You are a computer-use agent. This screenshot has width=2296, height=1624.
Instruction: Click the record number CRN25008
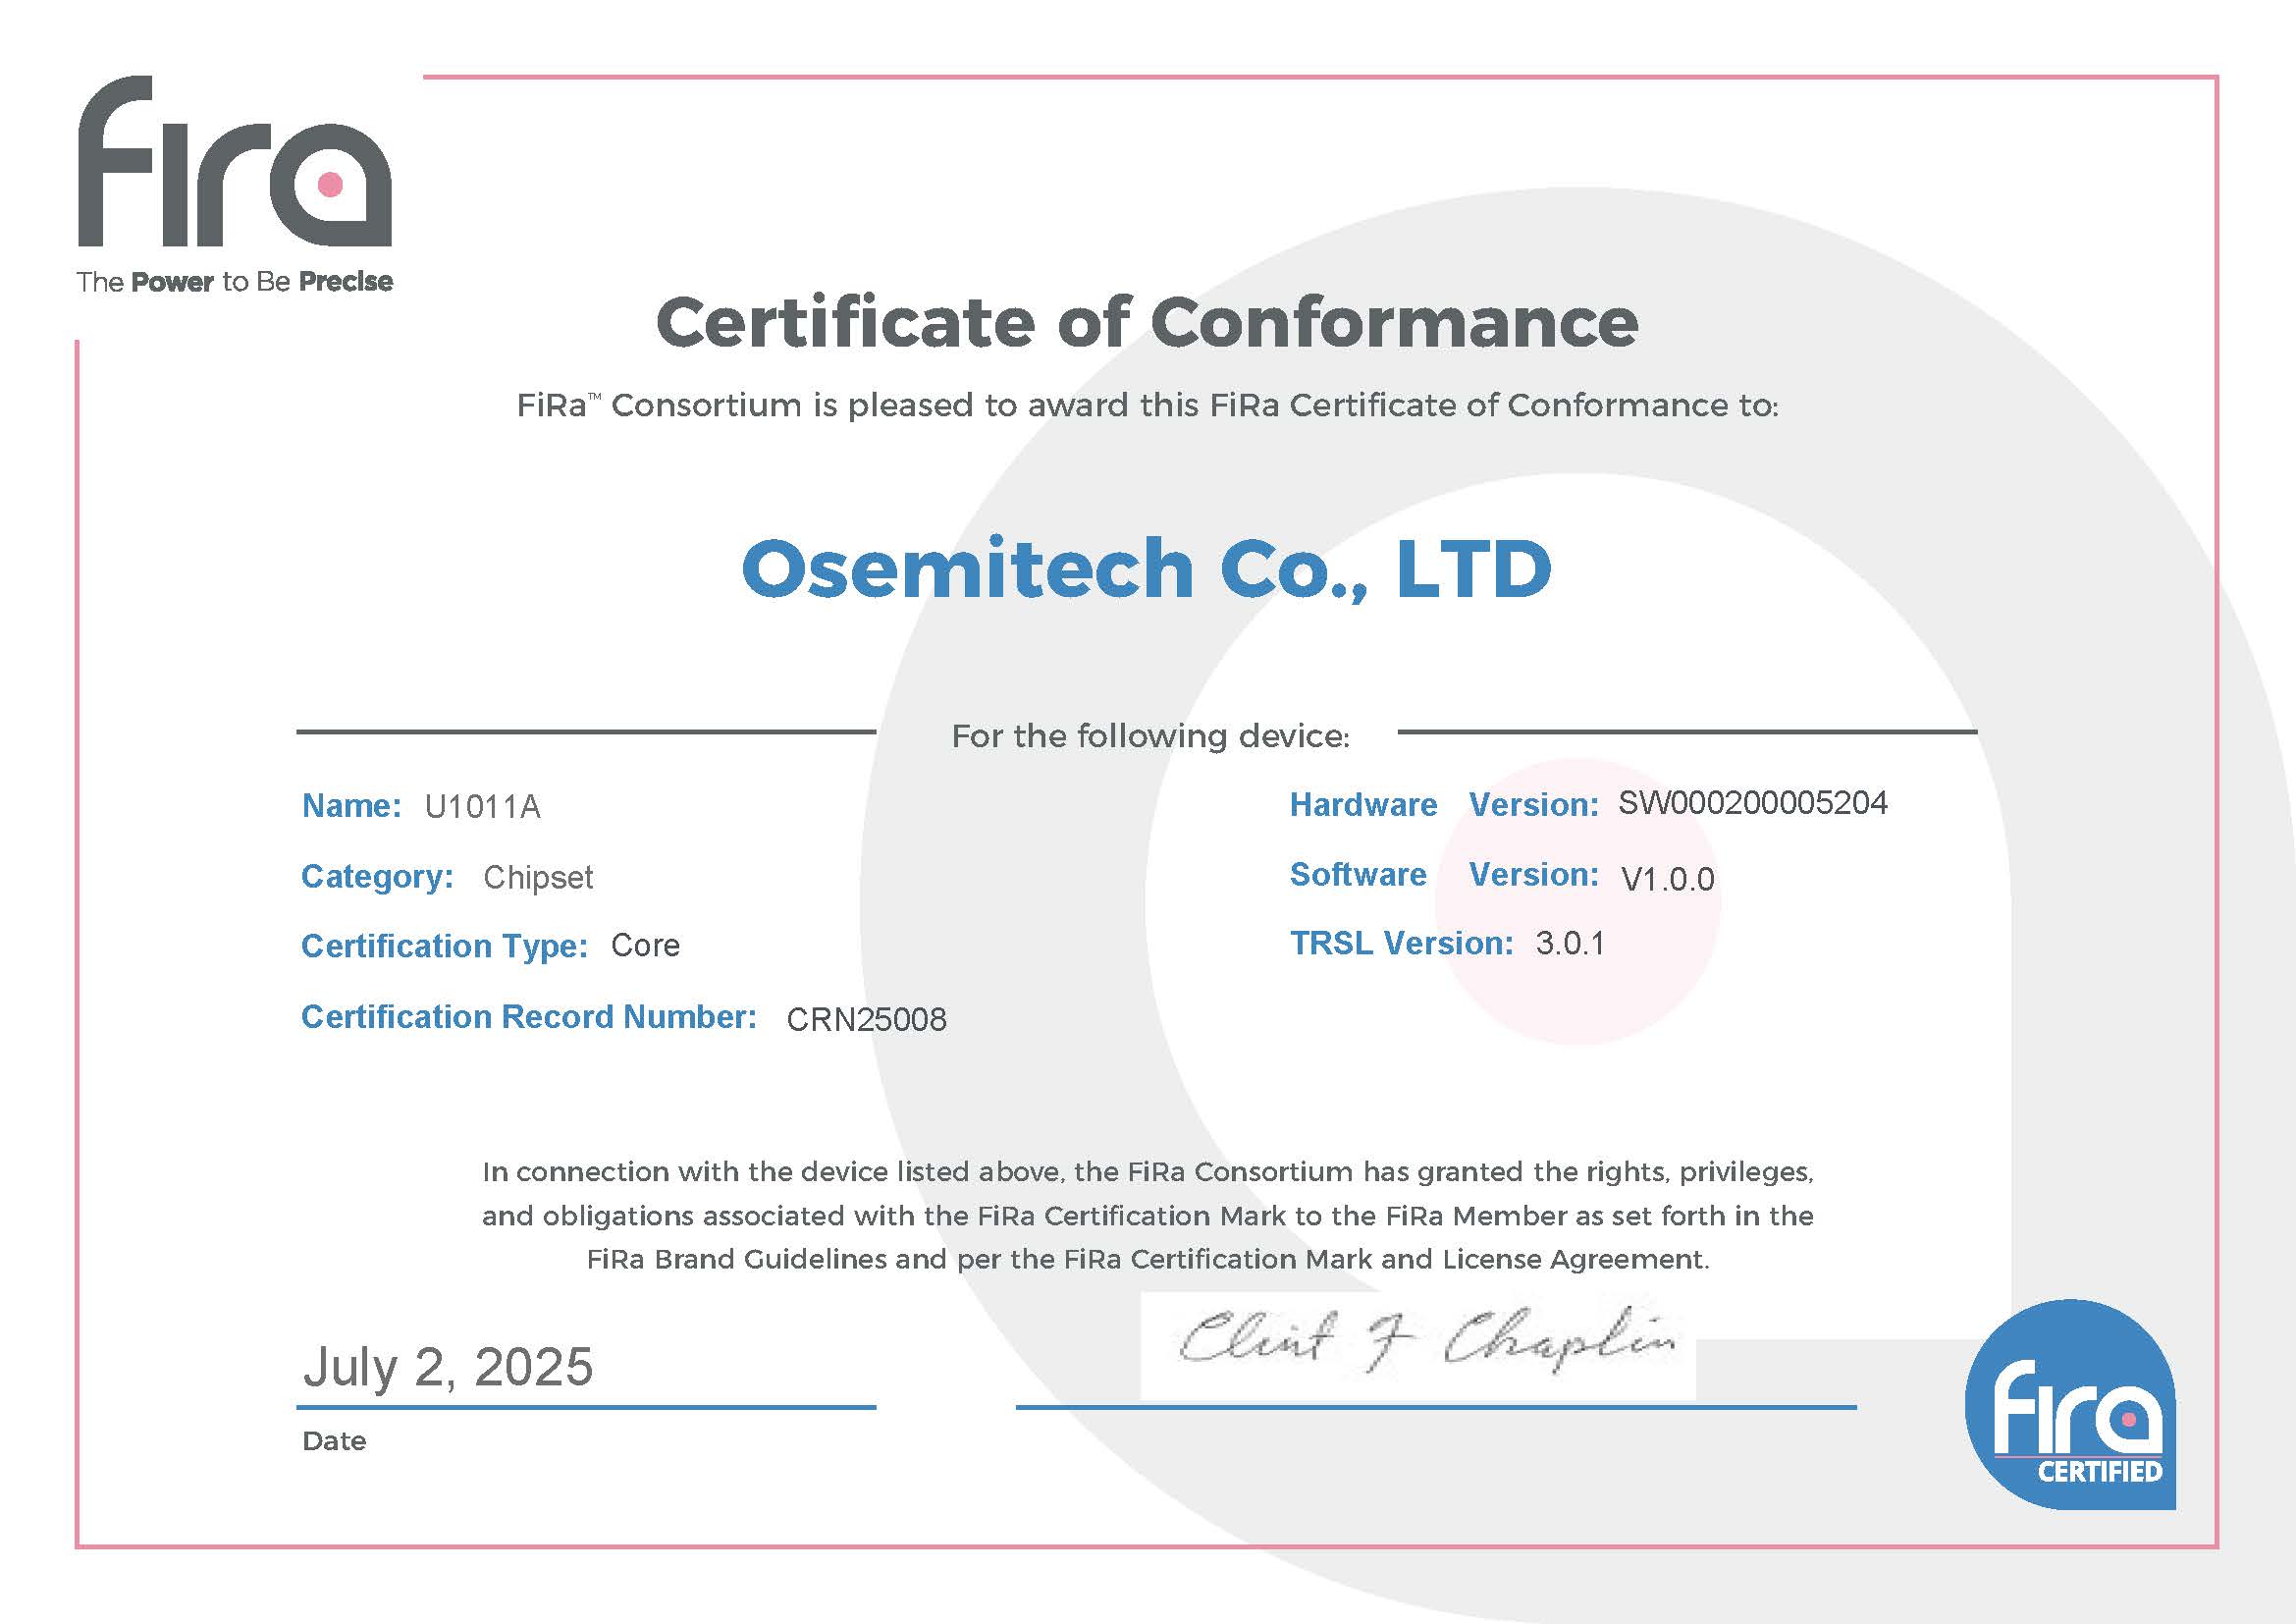point(866,1019)
